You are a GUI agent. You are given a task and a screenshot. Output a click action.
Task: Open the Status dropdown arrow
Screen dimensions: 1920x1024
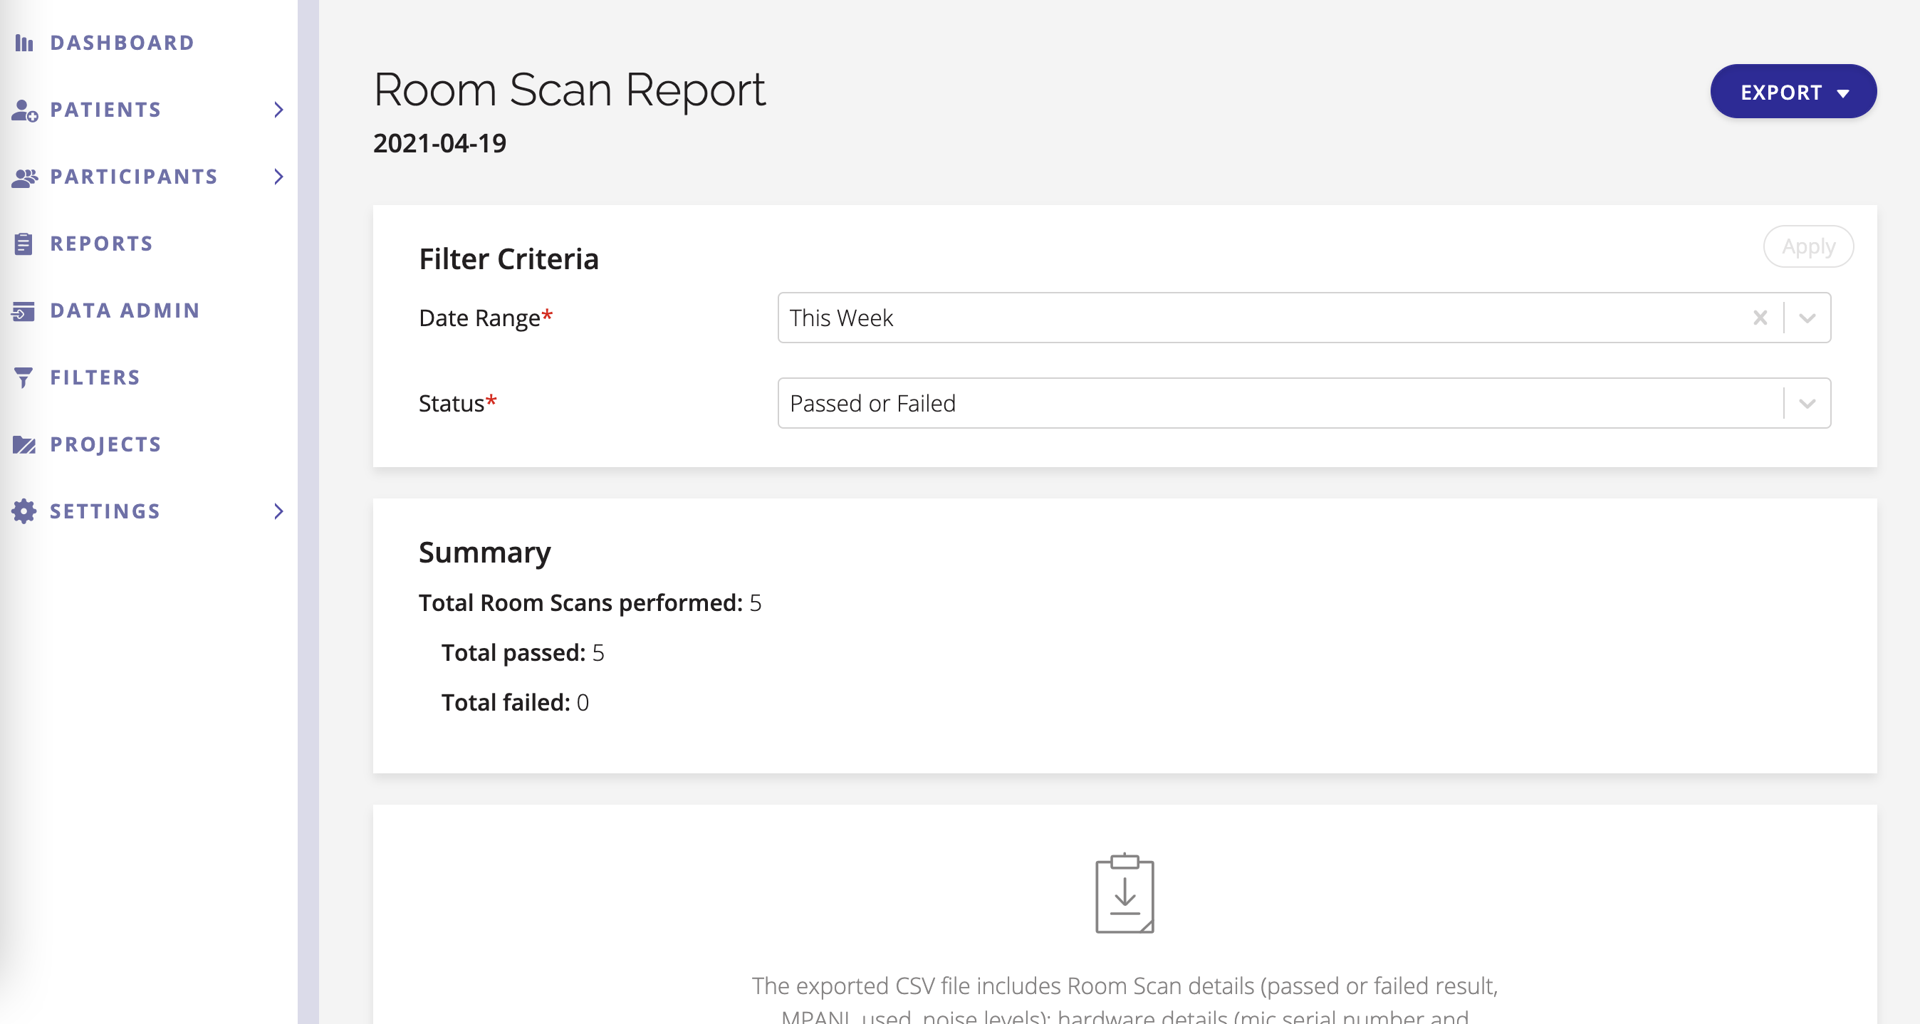[1807, 404]
